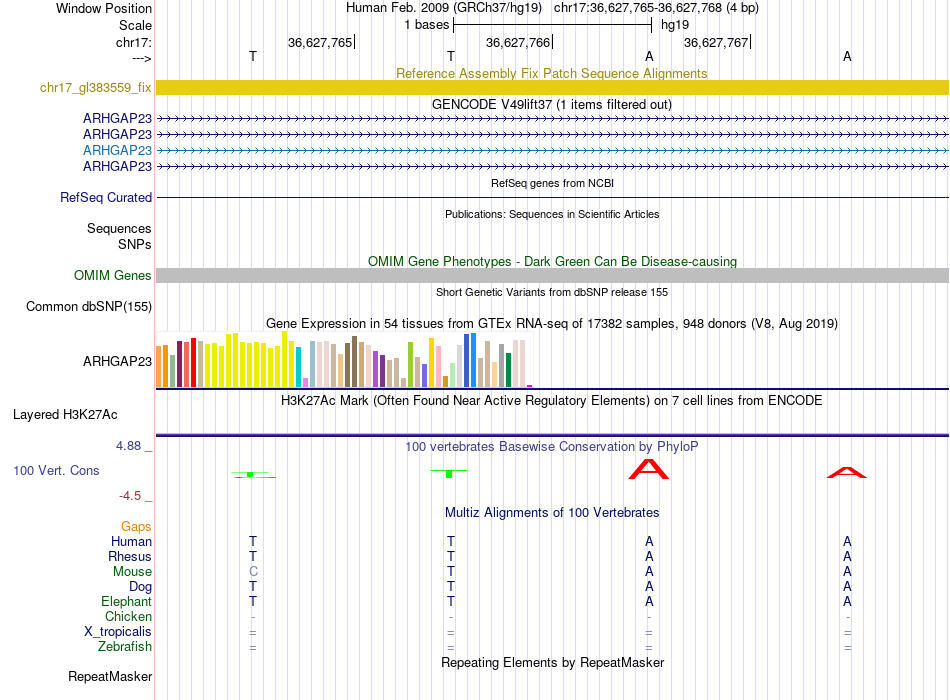This screenshot has height=700, width=950.
Task: Select the Elephant alignment row label
Action: click(126, 602)
